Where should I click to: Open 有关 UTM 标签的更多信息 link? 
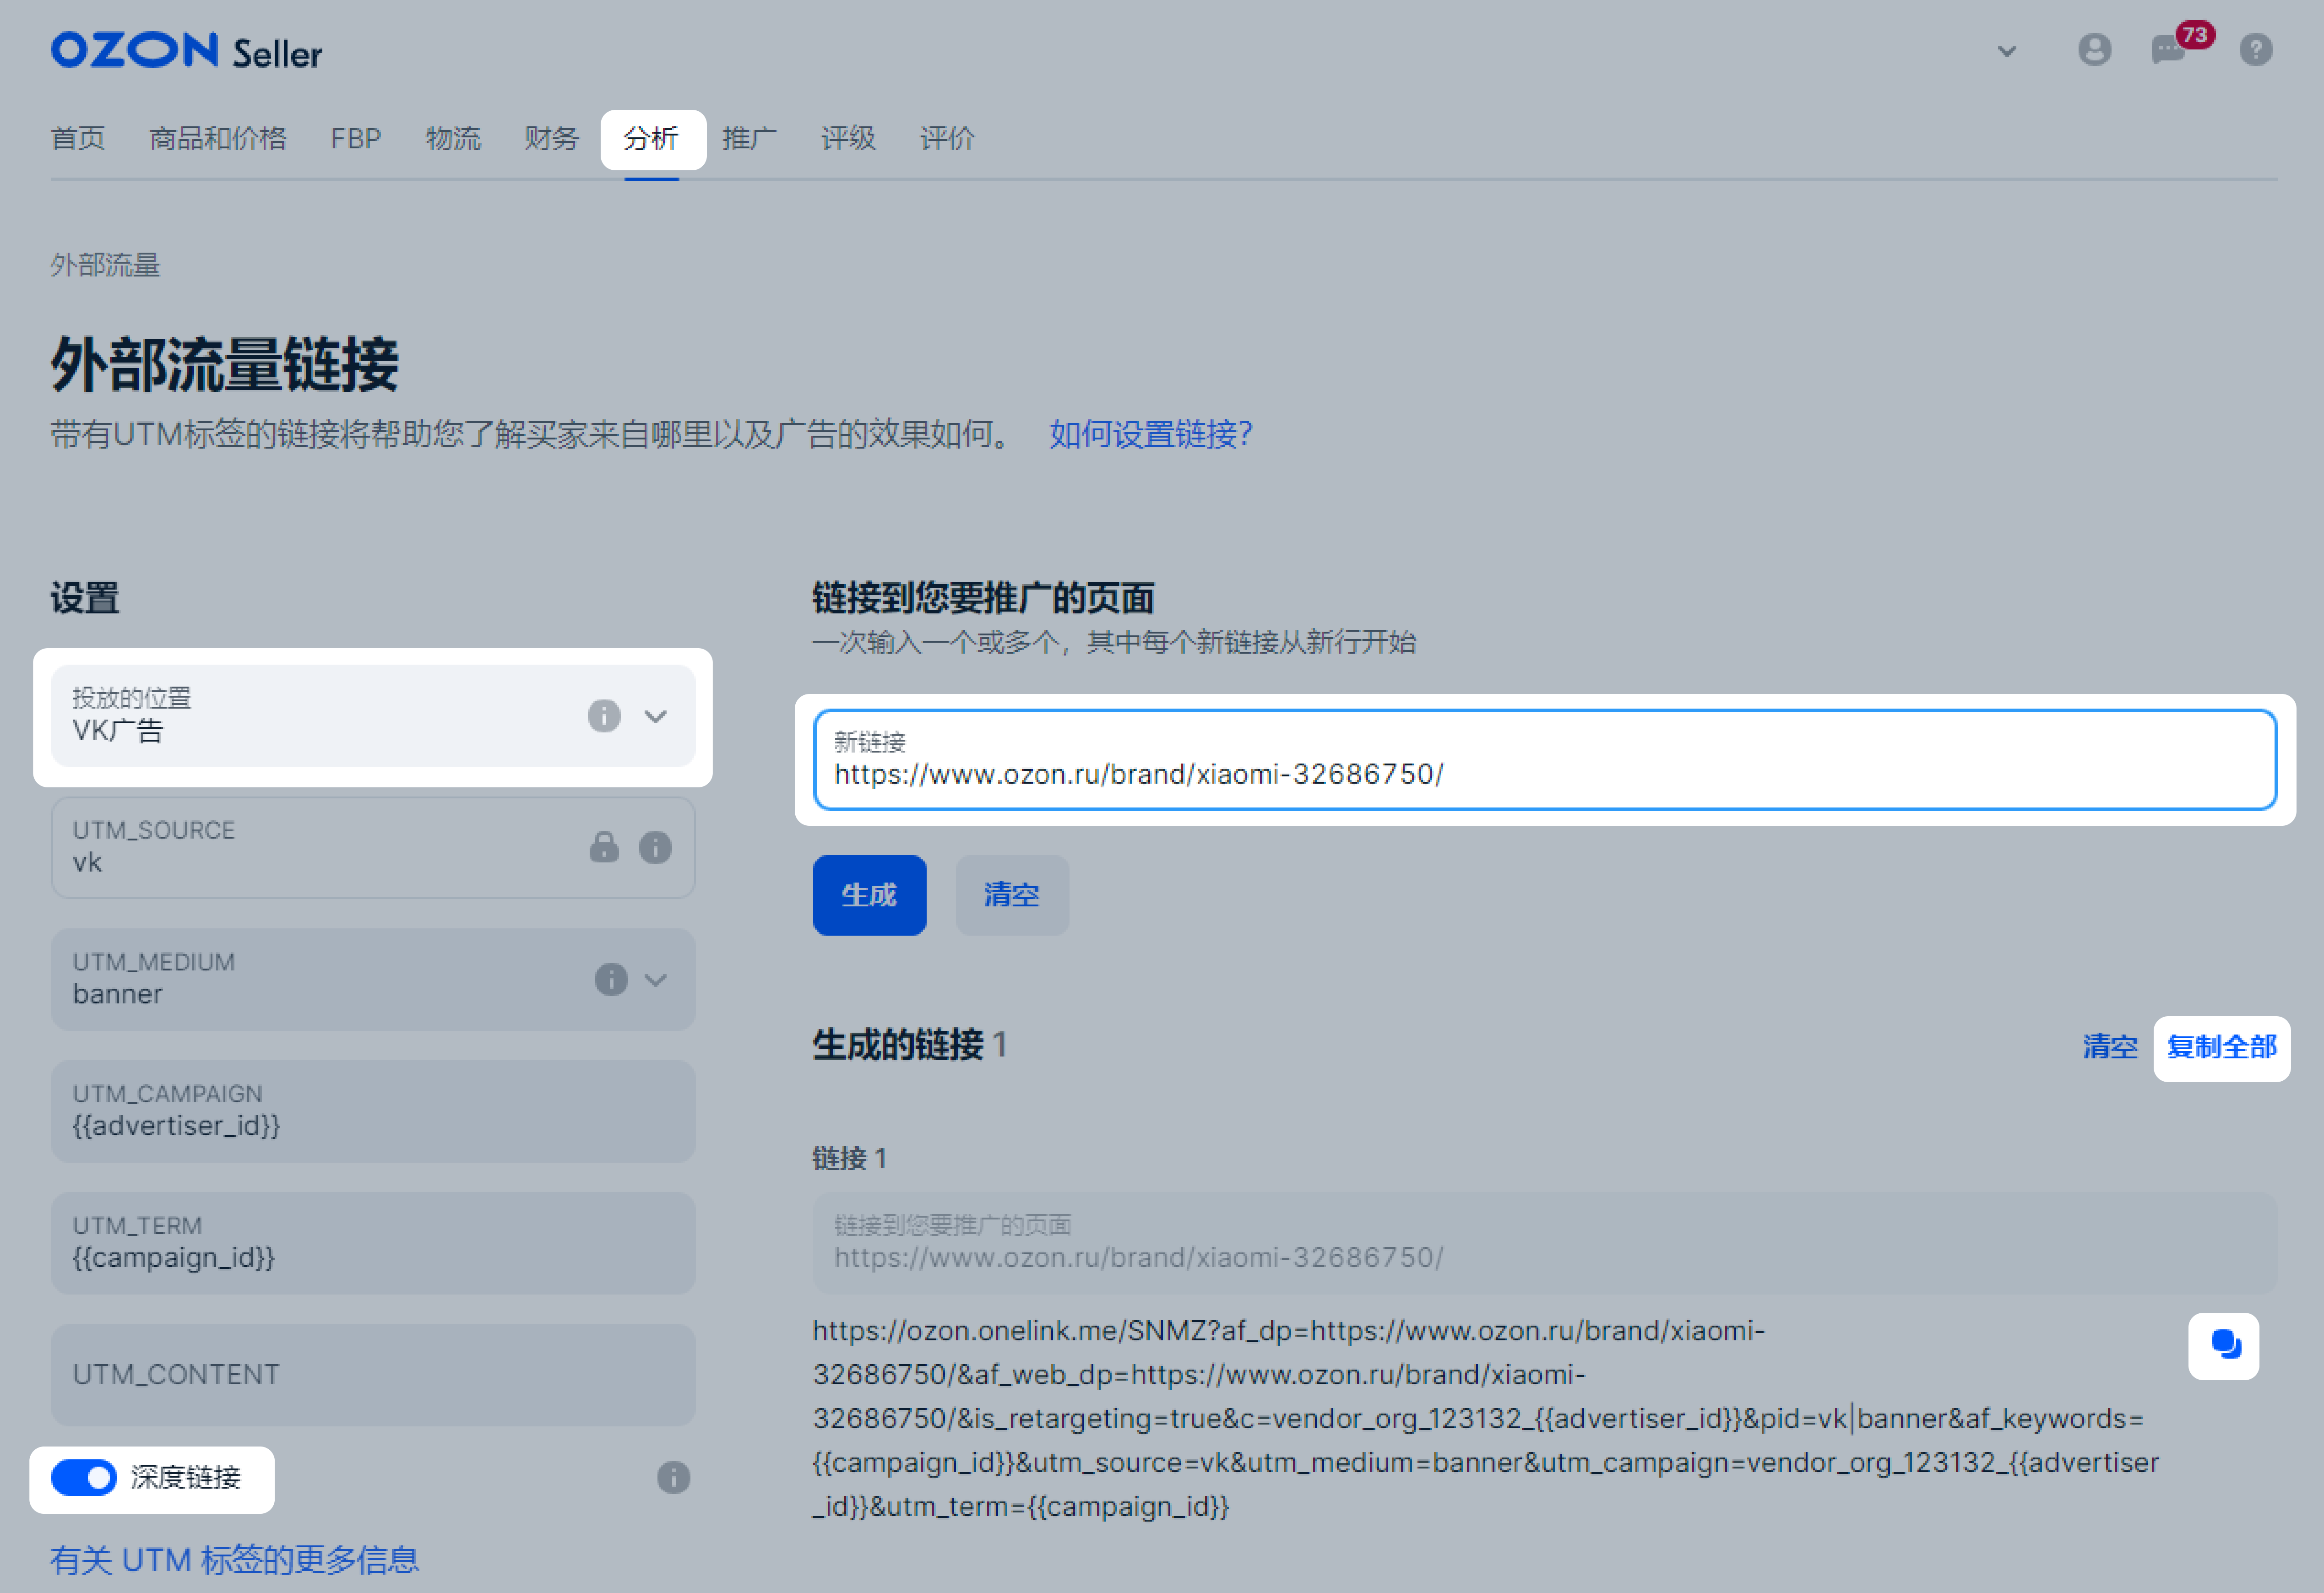coord(235,1560)
